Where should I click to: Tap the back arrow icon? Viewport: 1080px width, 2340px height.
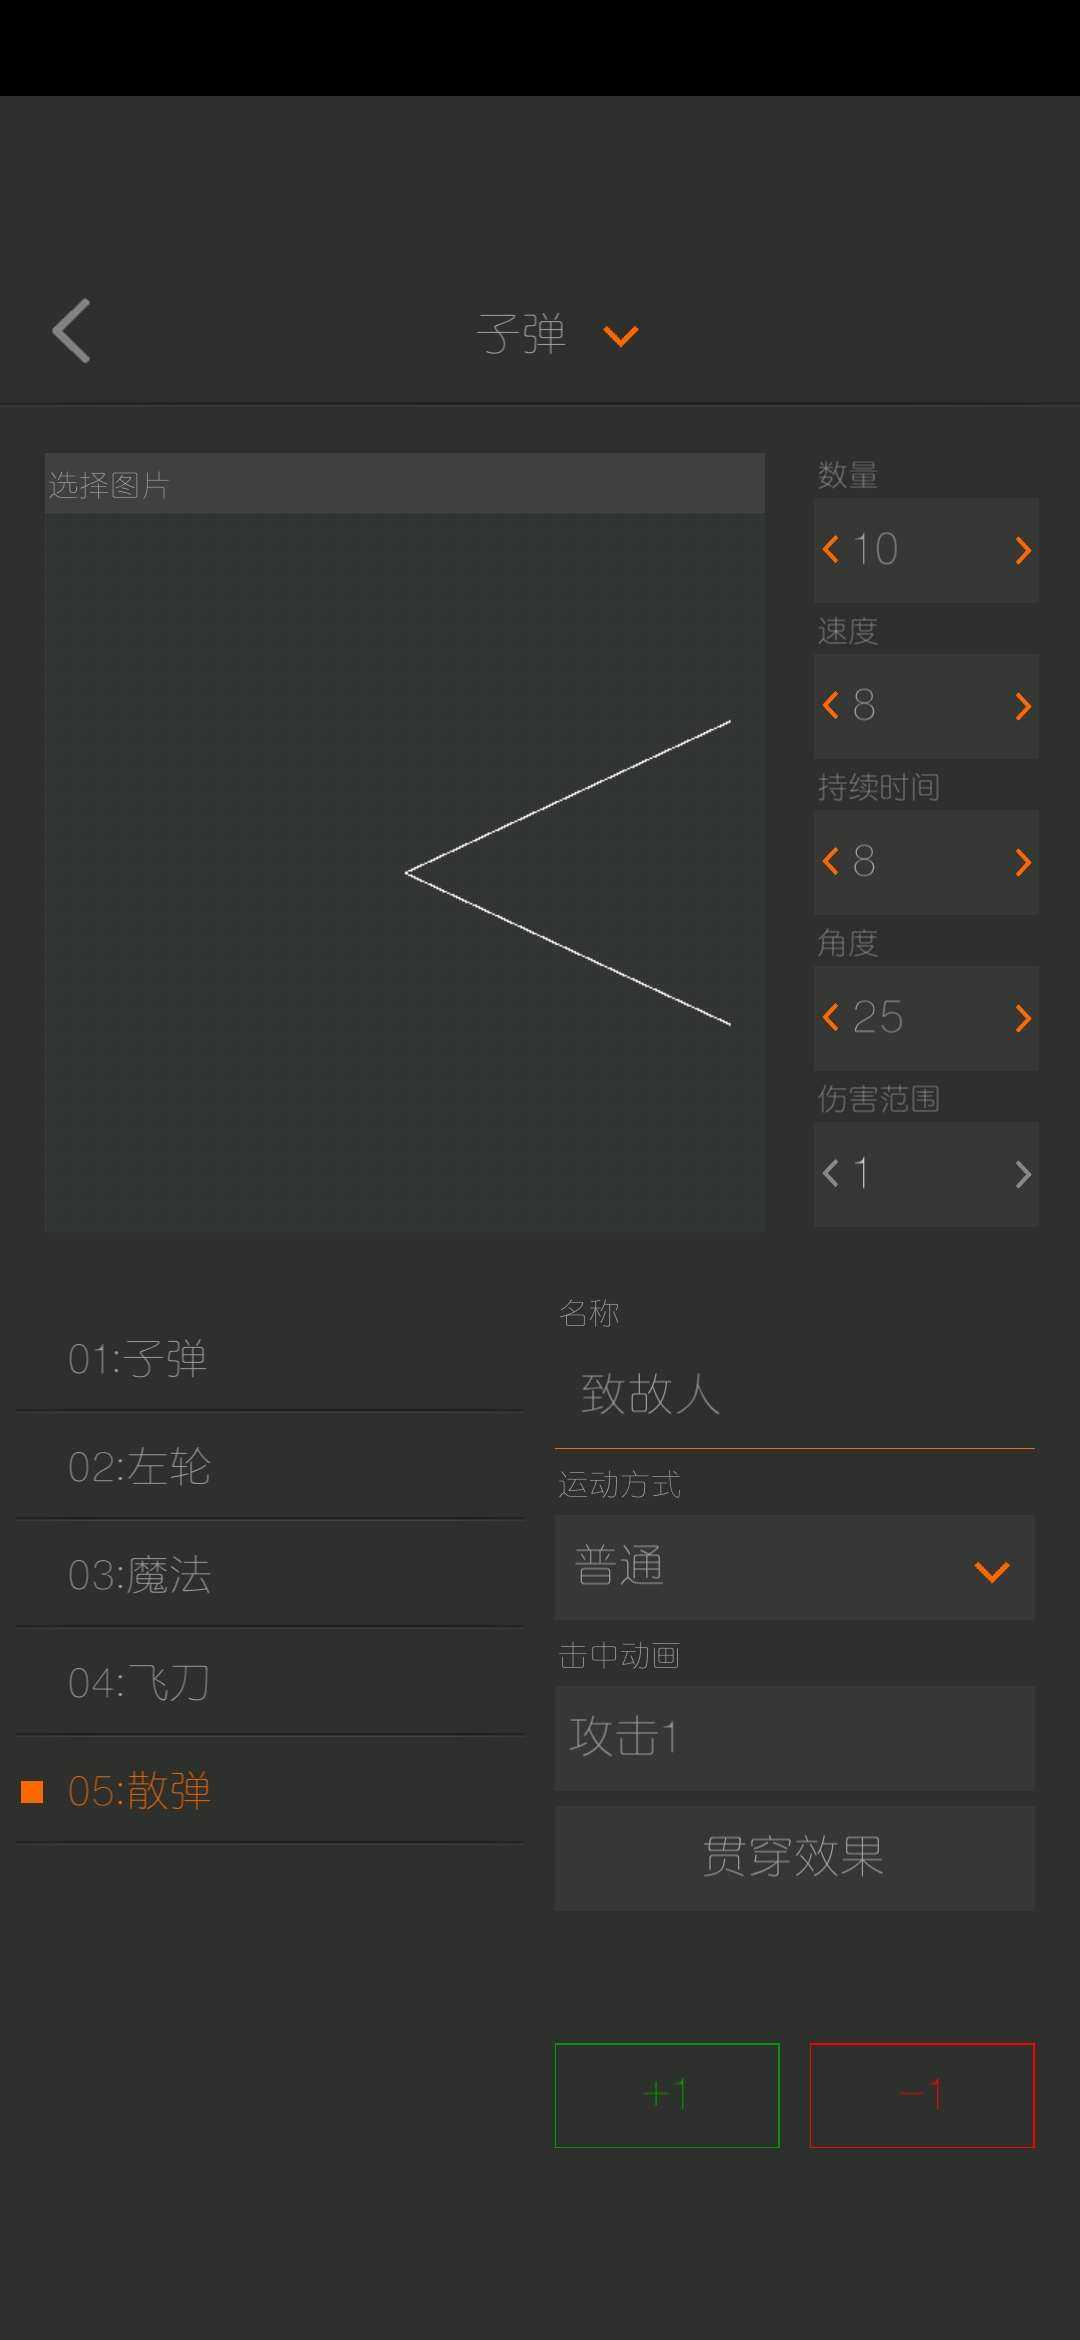click(x=72, y=331)
